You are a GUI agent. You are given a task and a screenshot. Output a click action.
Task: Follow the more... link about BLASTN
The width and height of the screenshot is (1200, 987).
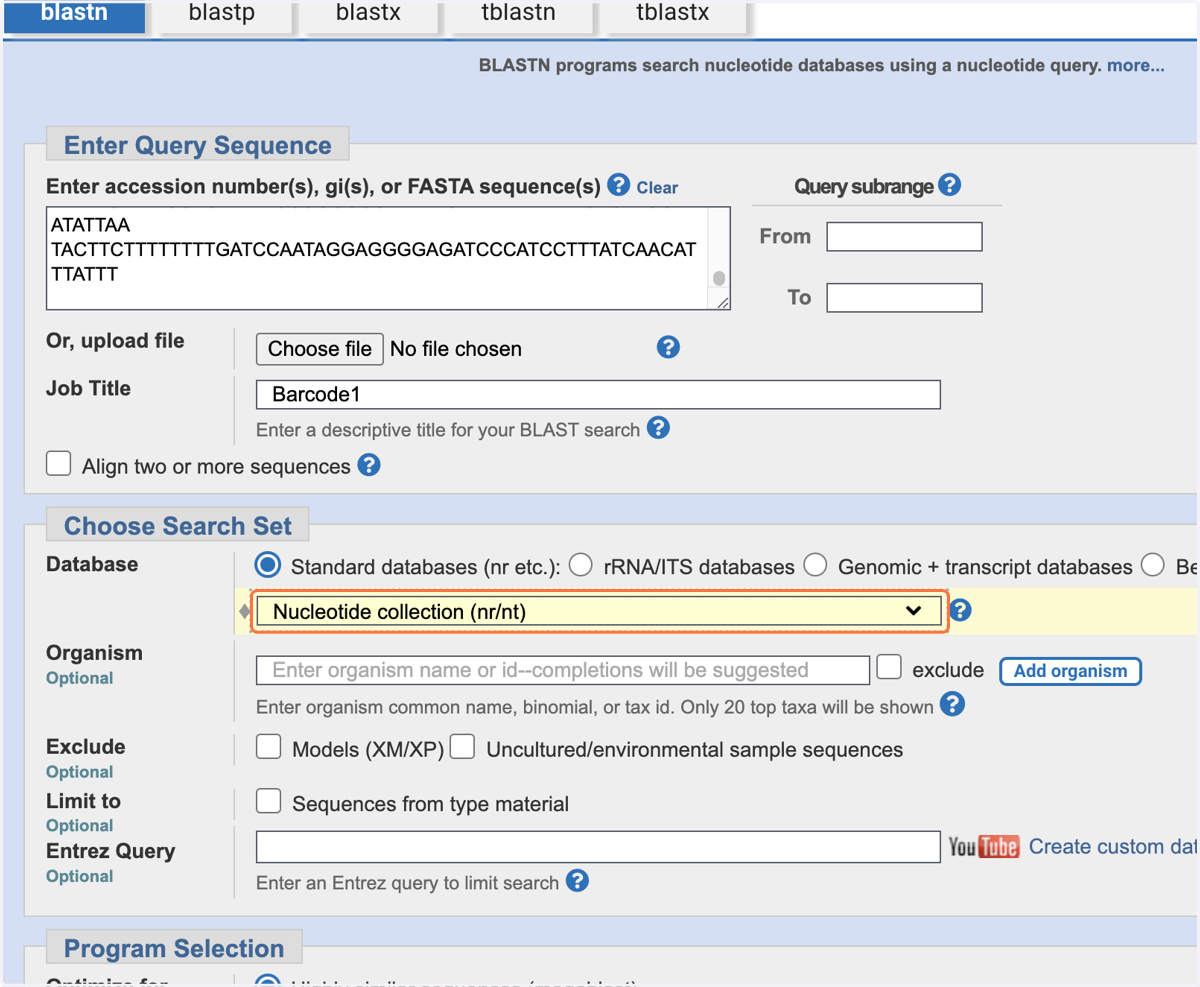coord(1135,66)
